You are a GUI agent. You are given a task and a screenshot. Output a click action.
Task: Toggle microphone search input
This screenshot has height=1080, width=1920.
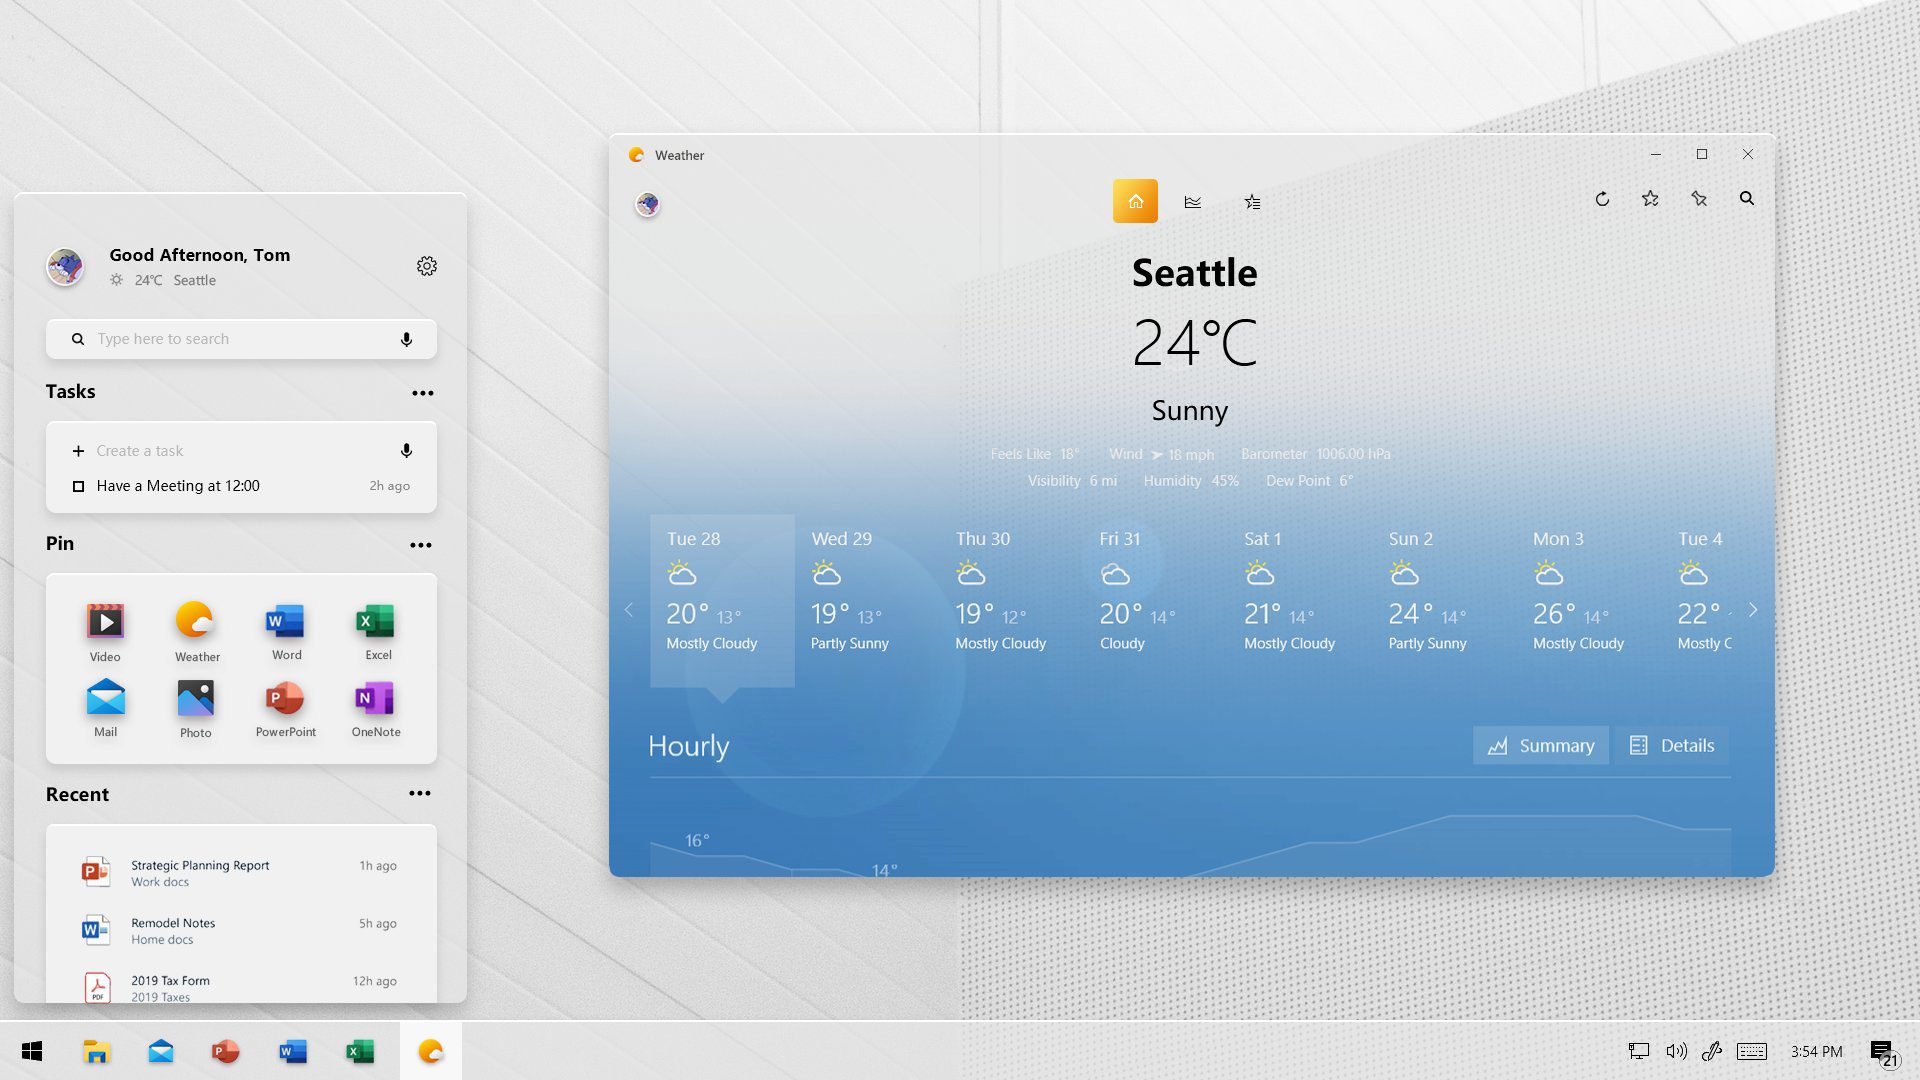(406, 339)
